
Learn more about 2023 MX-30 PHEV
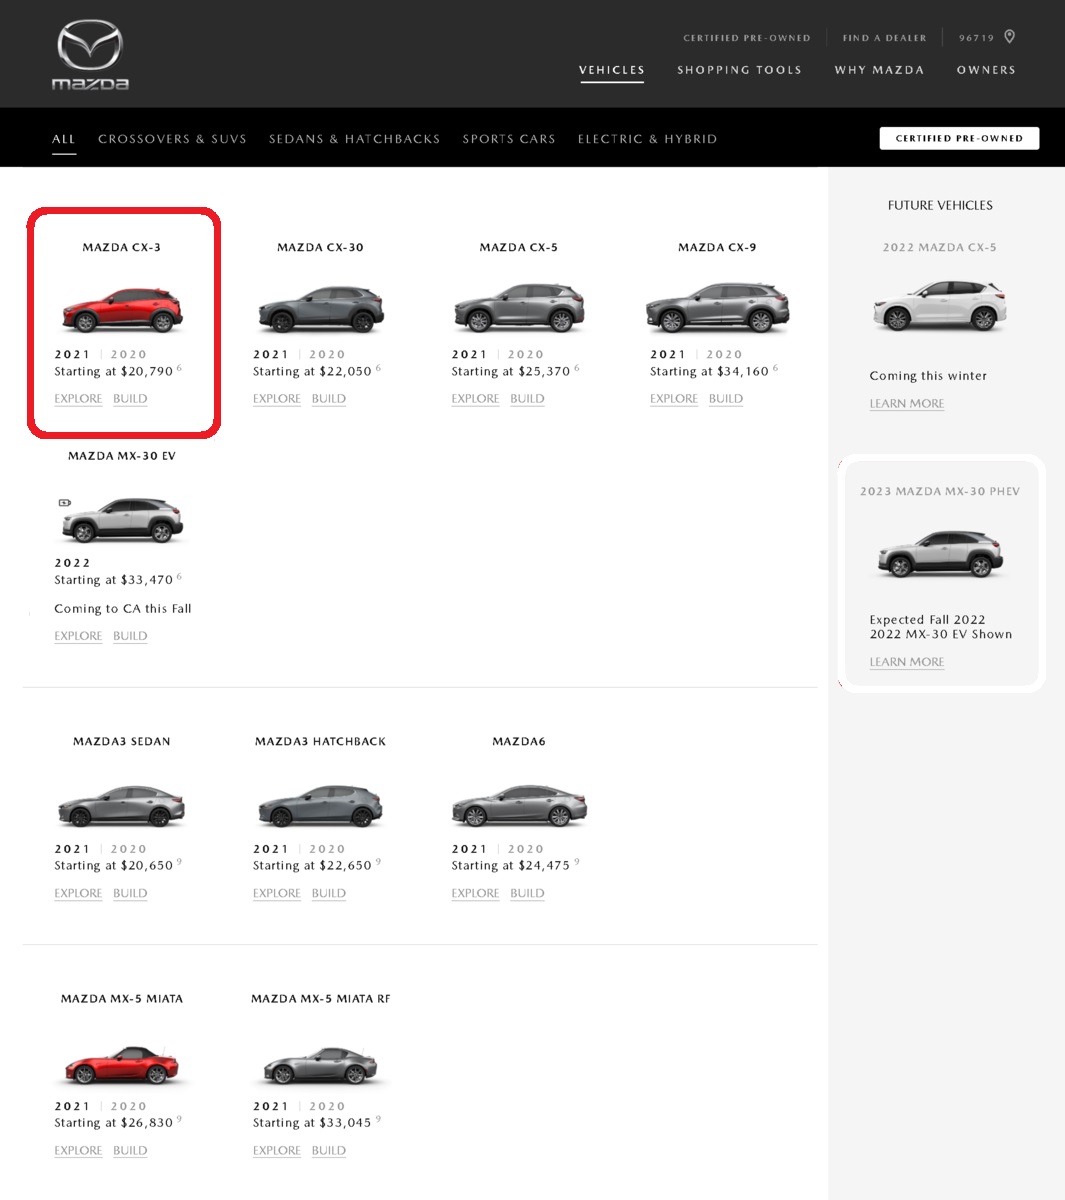907,661
